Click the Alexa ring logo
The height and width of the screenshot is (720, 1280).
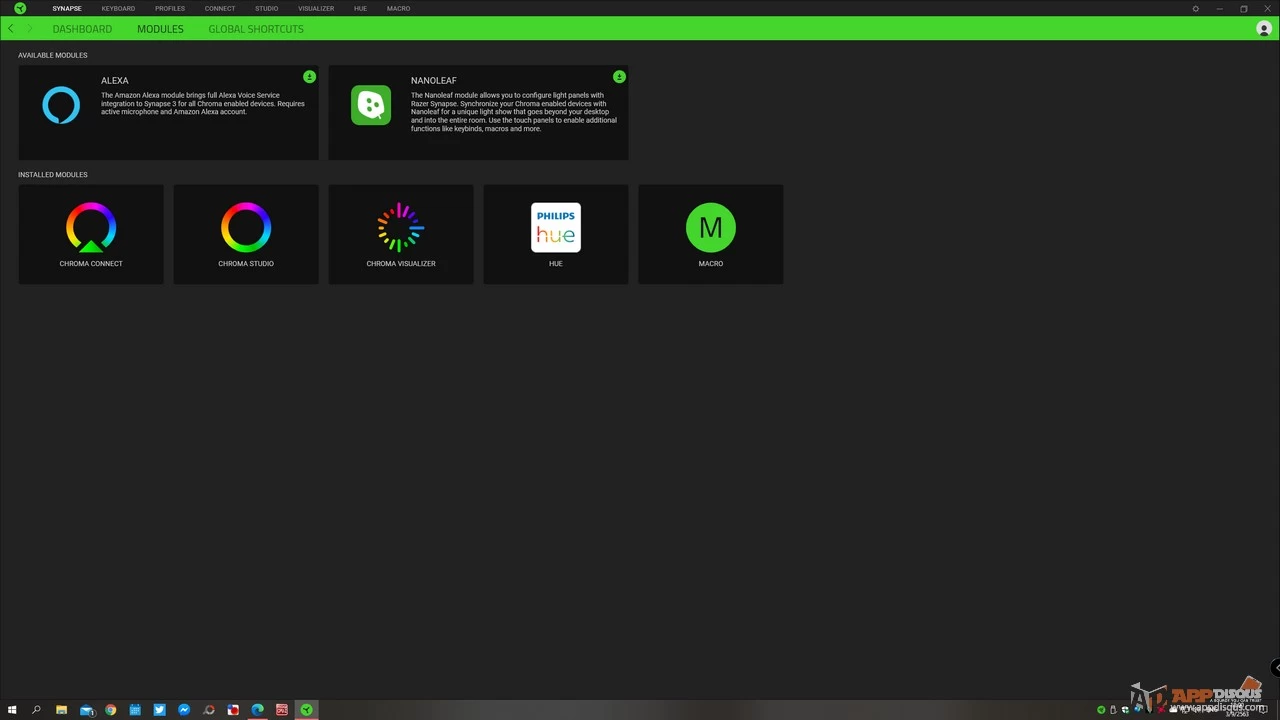click(x=61, y=105)
